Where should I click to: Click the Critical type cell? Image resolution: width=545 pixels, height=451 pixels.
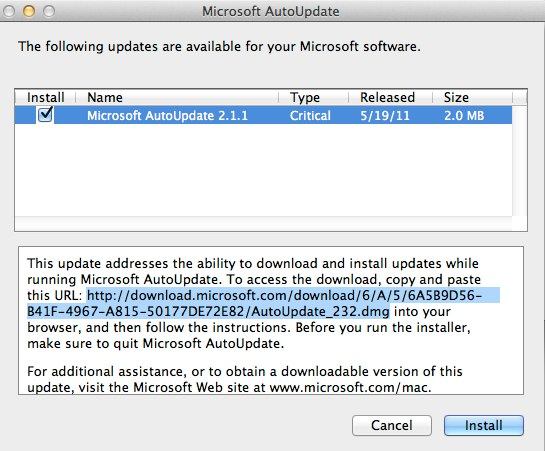(310, 115)
